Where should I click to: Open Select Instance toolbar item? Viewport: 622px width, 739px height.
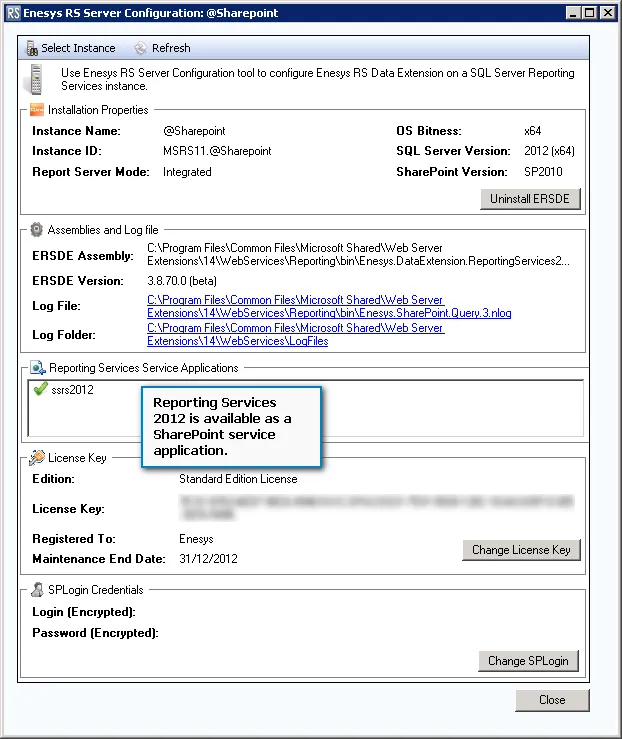(x=71, y=48)
